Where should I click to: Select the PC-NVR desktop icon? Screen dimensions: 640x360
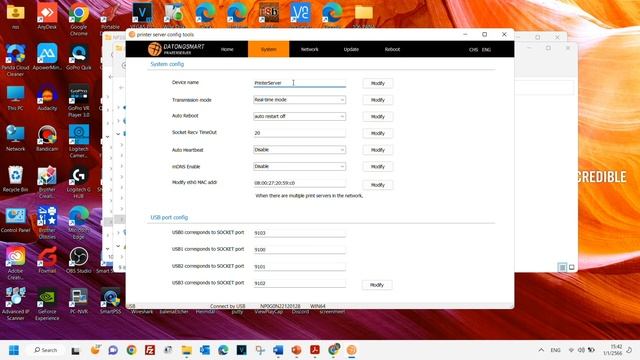[79, 301]
